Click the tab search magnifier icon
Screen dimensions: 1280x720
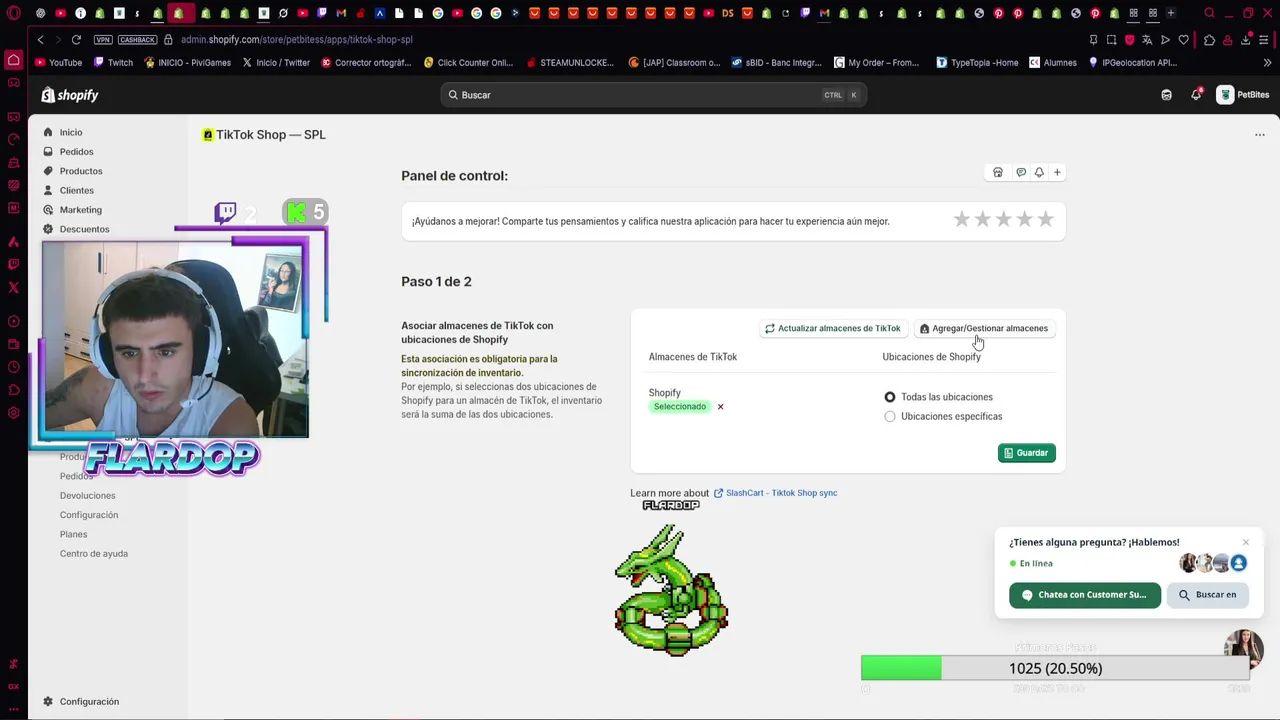1209,13
